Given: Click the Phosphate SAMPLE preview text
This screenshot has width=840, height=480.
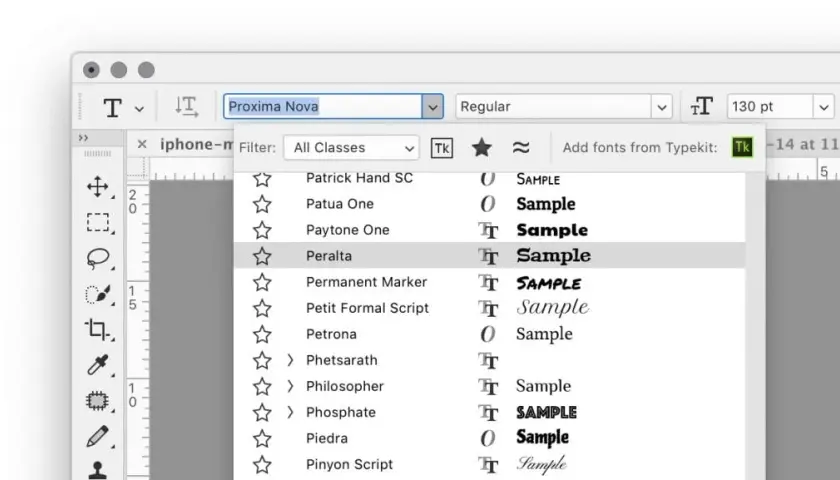Looking at the screenshot, I should tap(546, 412).
